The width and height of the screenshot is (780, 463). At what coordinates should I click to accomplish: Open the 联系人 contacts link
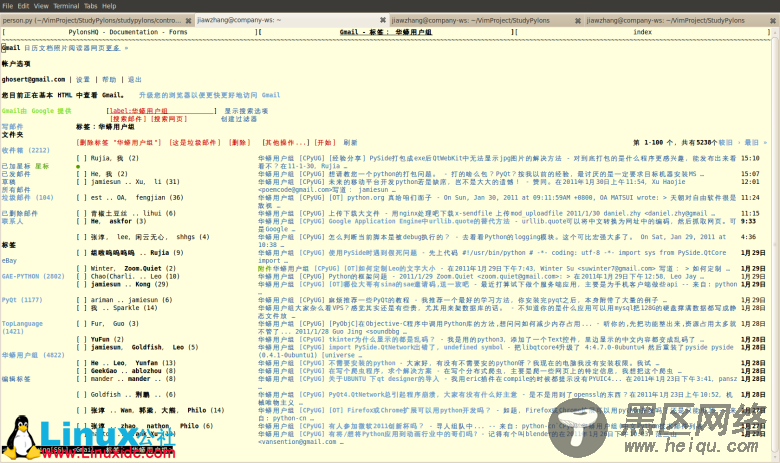point(12,221)
